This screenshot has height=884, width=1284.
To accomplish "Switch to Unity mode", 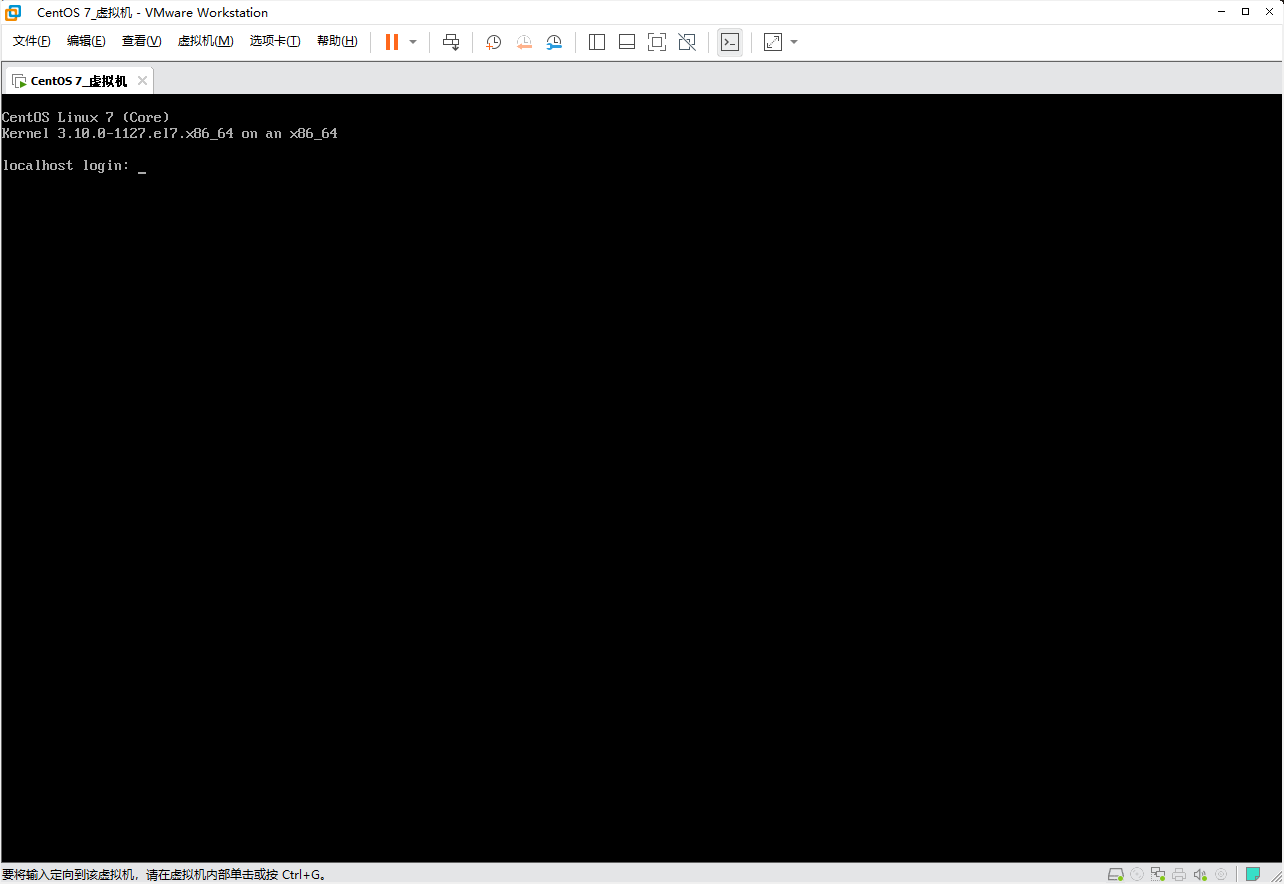I will [687, 42].
